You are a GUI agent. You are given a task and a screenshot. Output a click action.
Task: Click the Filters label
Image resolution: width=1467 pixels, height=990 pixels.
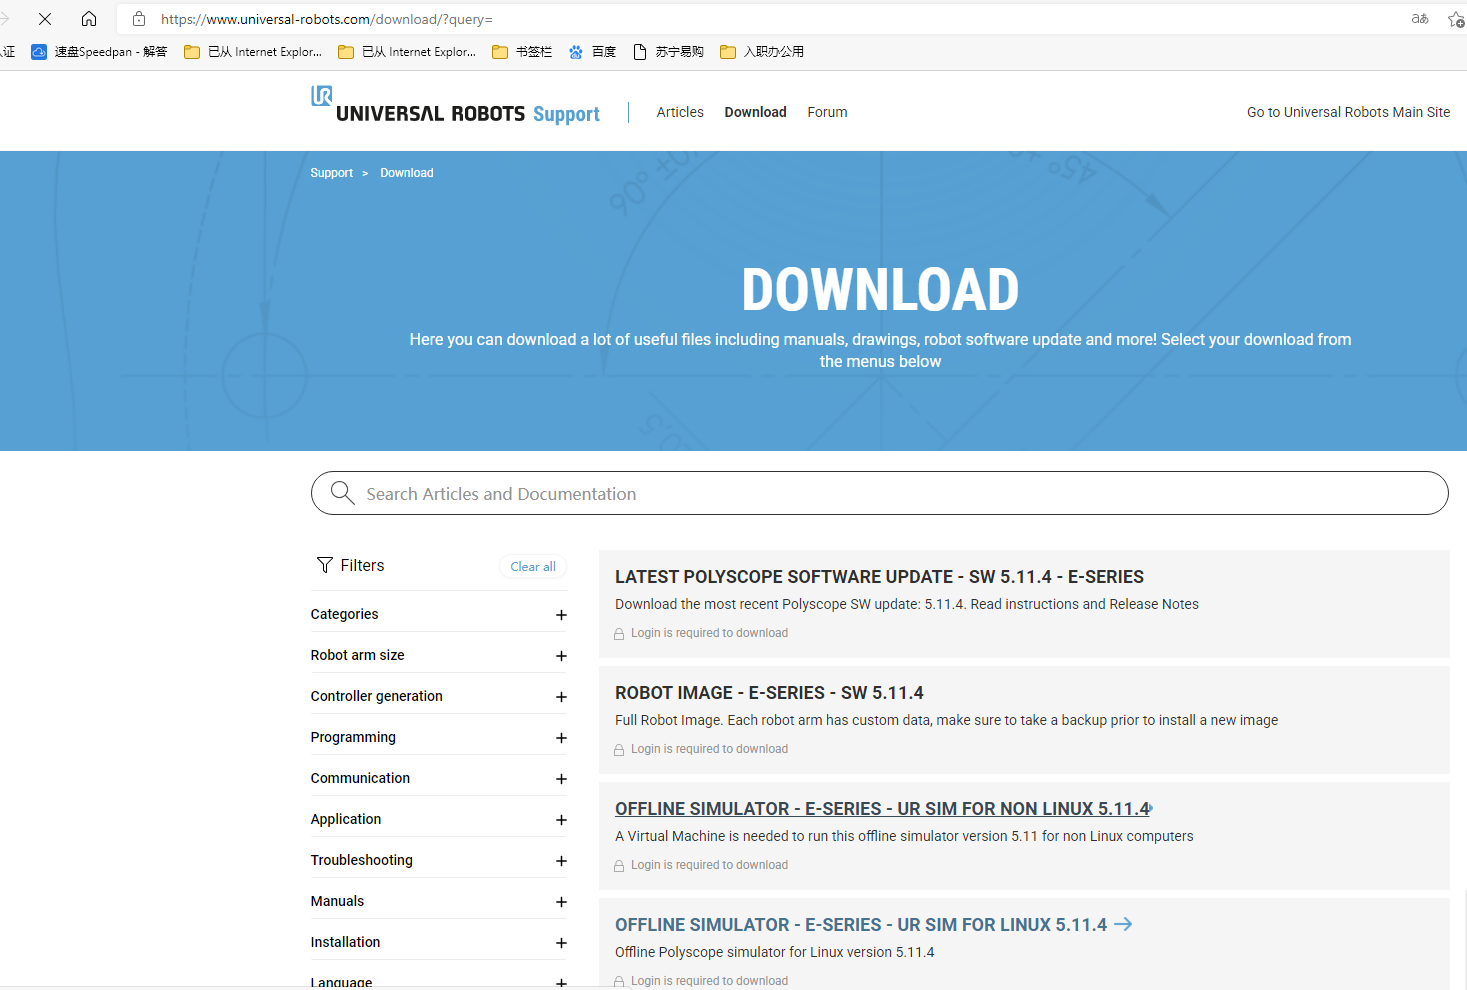pos(362,565)
